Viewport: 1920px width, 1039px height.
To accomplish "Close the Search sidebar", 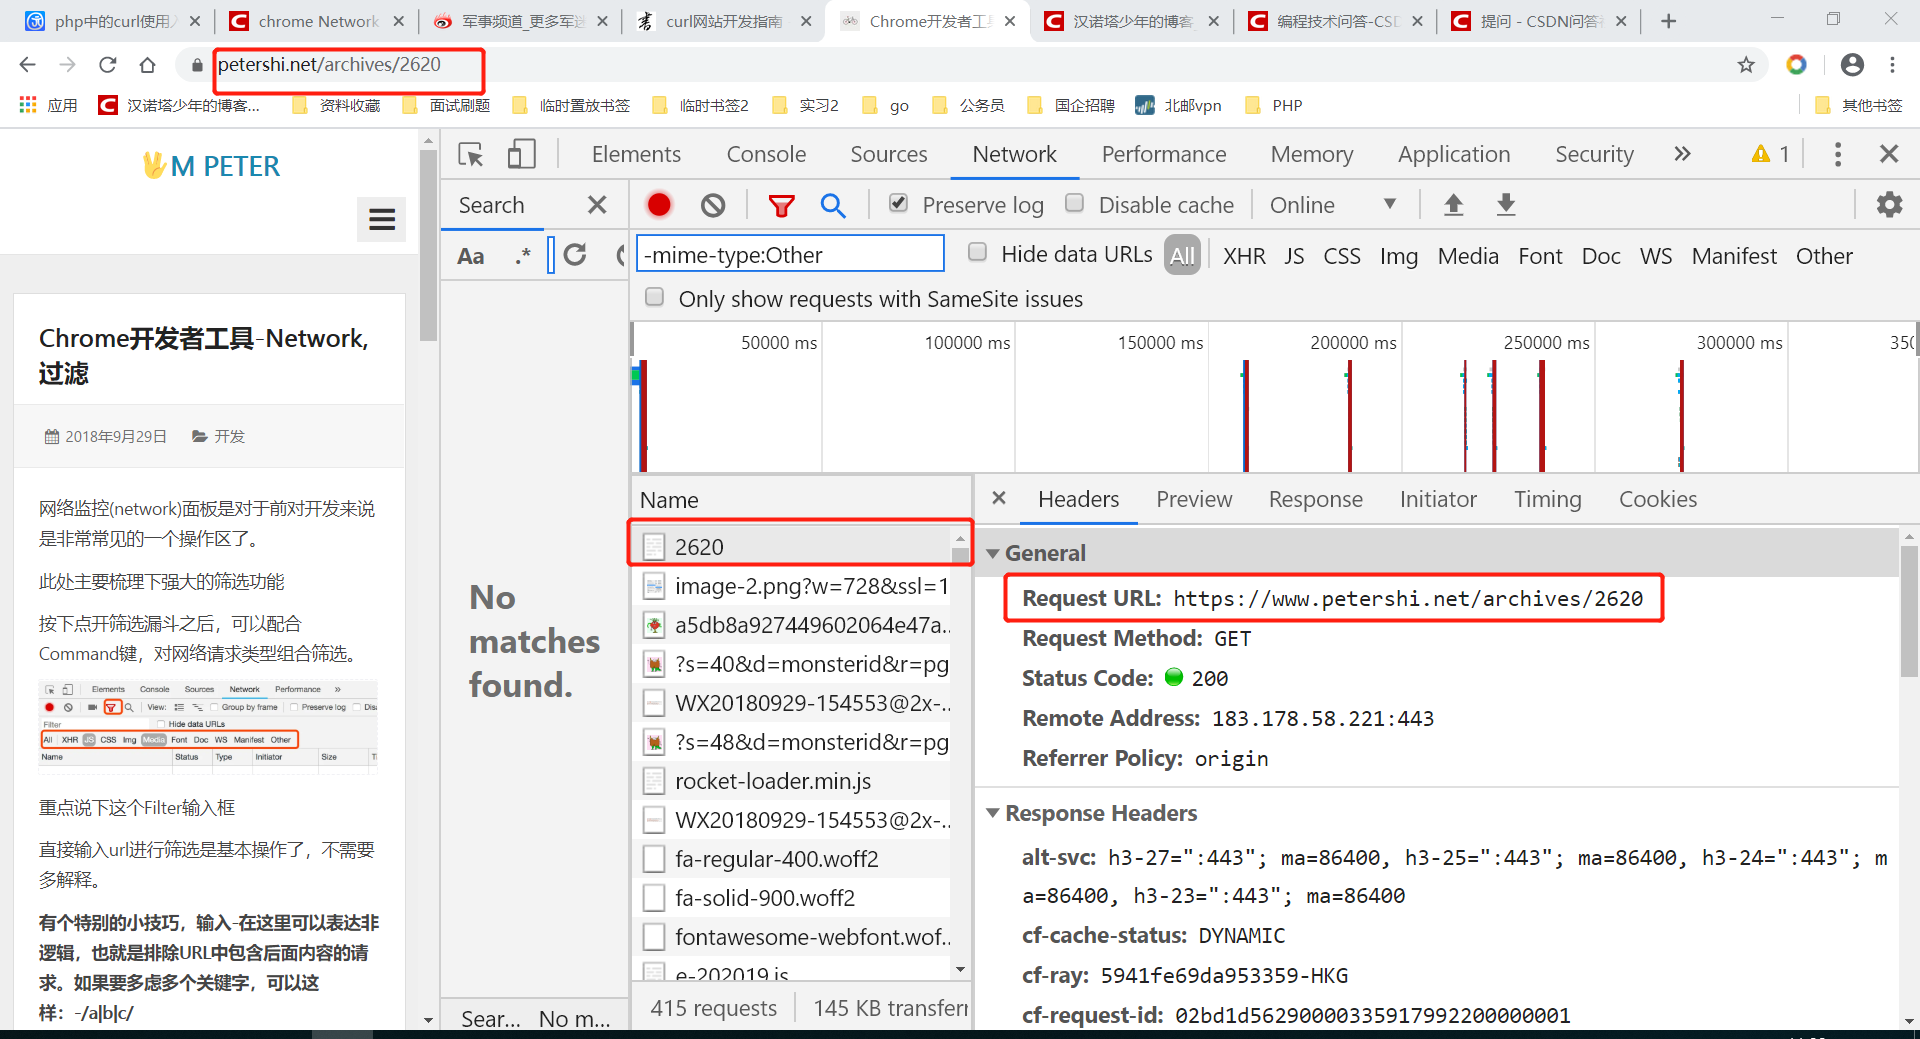I will click(597, 205).
